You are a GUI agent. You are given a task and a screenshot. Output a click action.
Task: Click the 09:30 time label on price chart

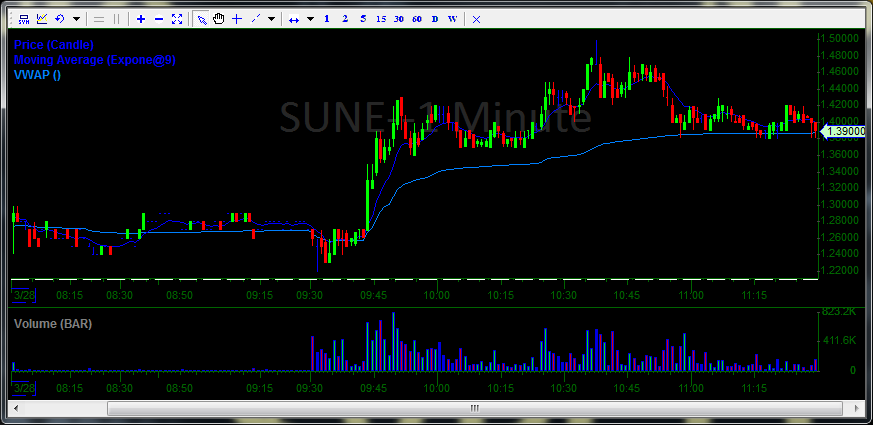(311, 295)
